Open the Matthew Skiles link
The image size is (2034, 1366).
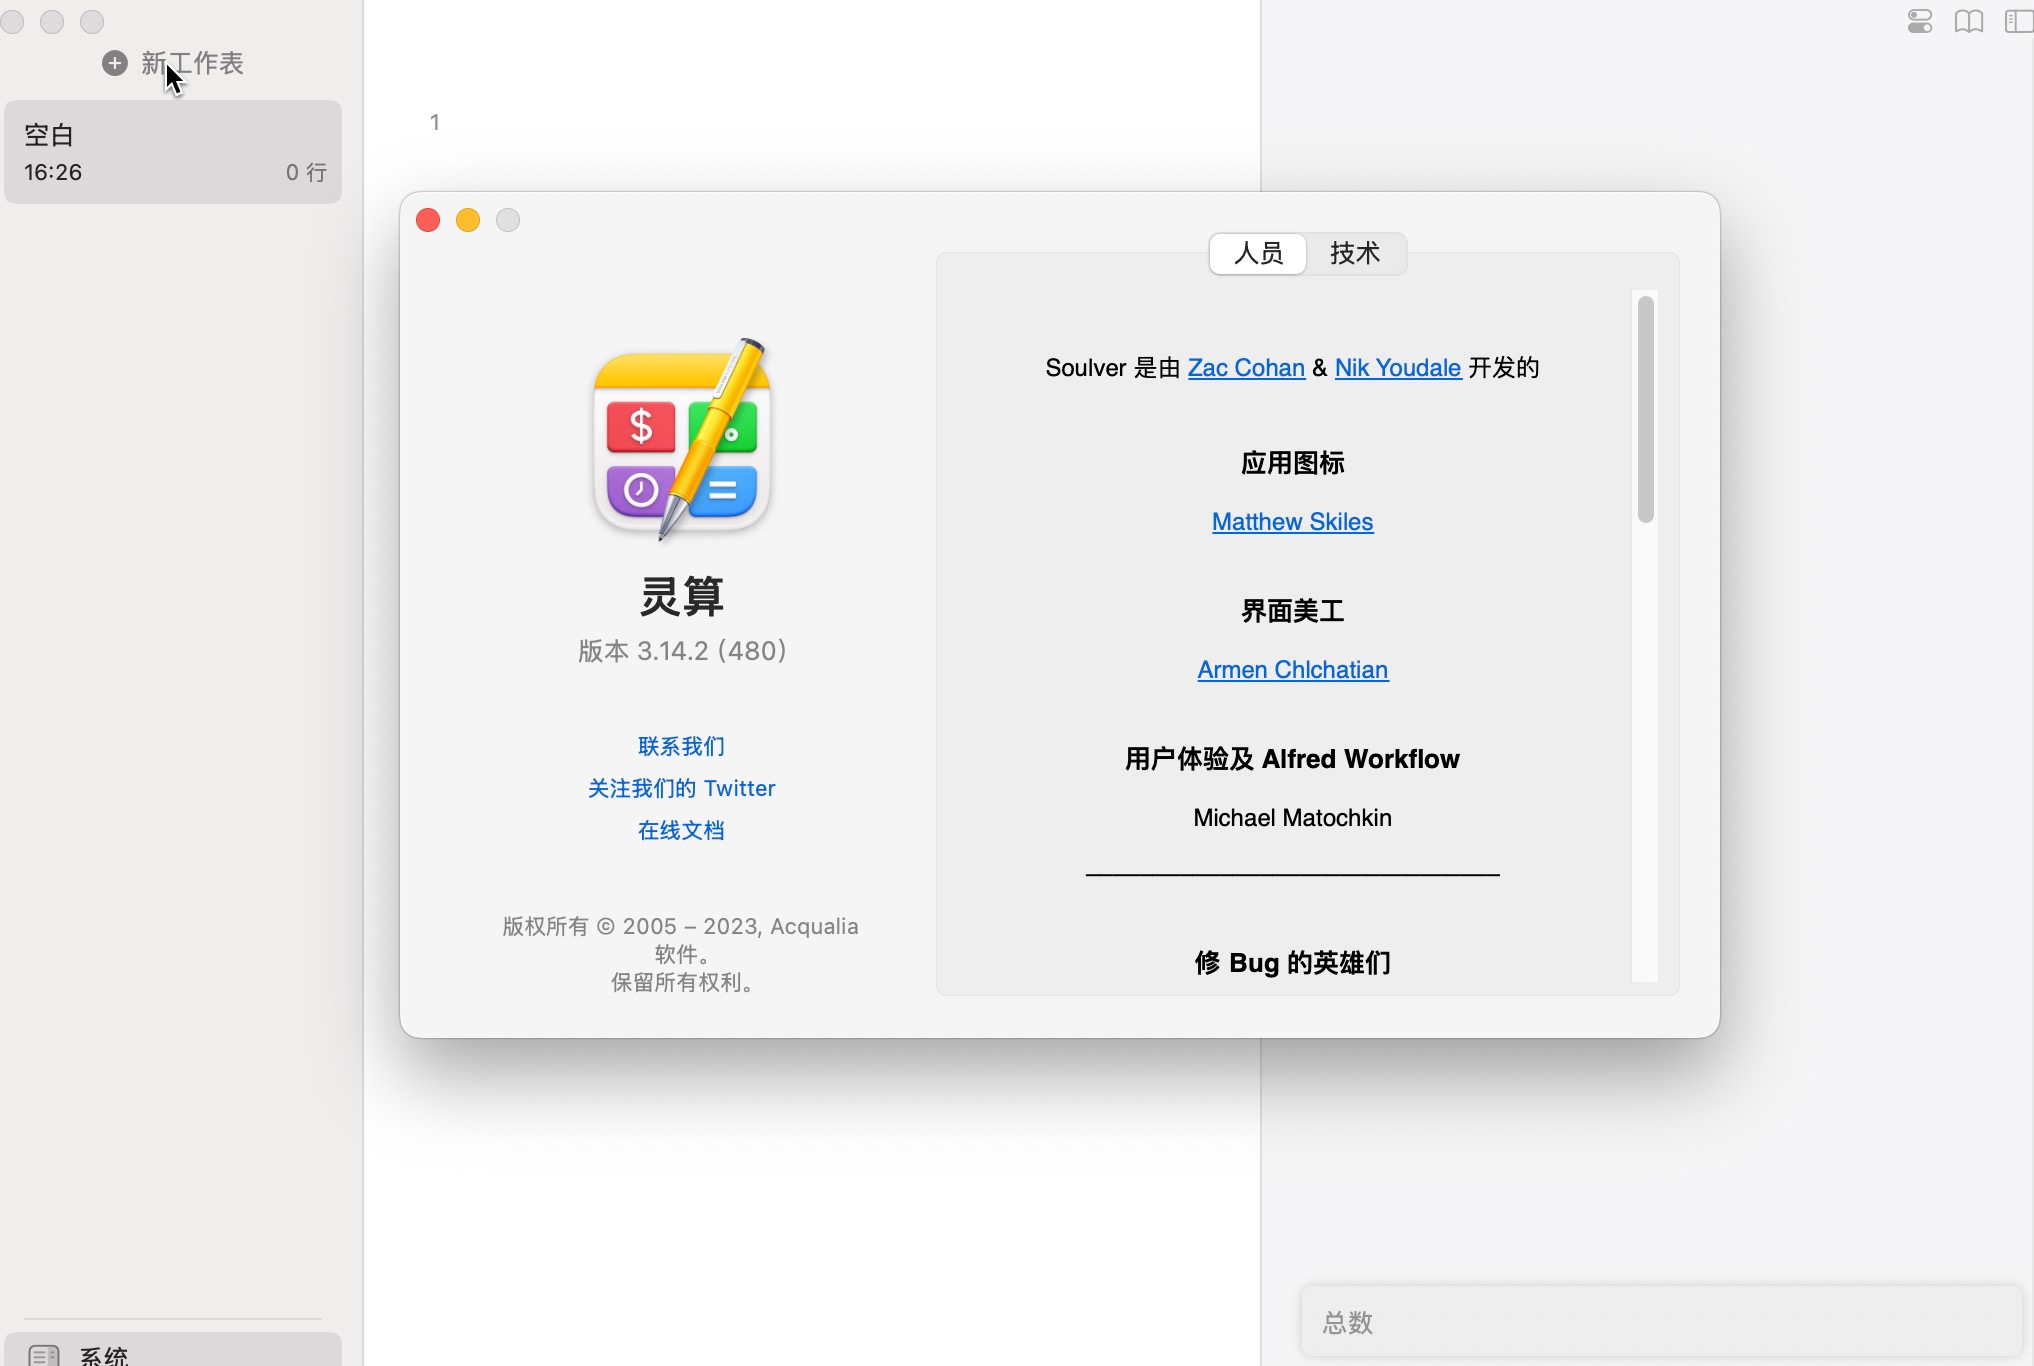click(1292, 521)
